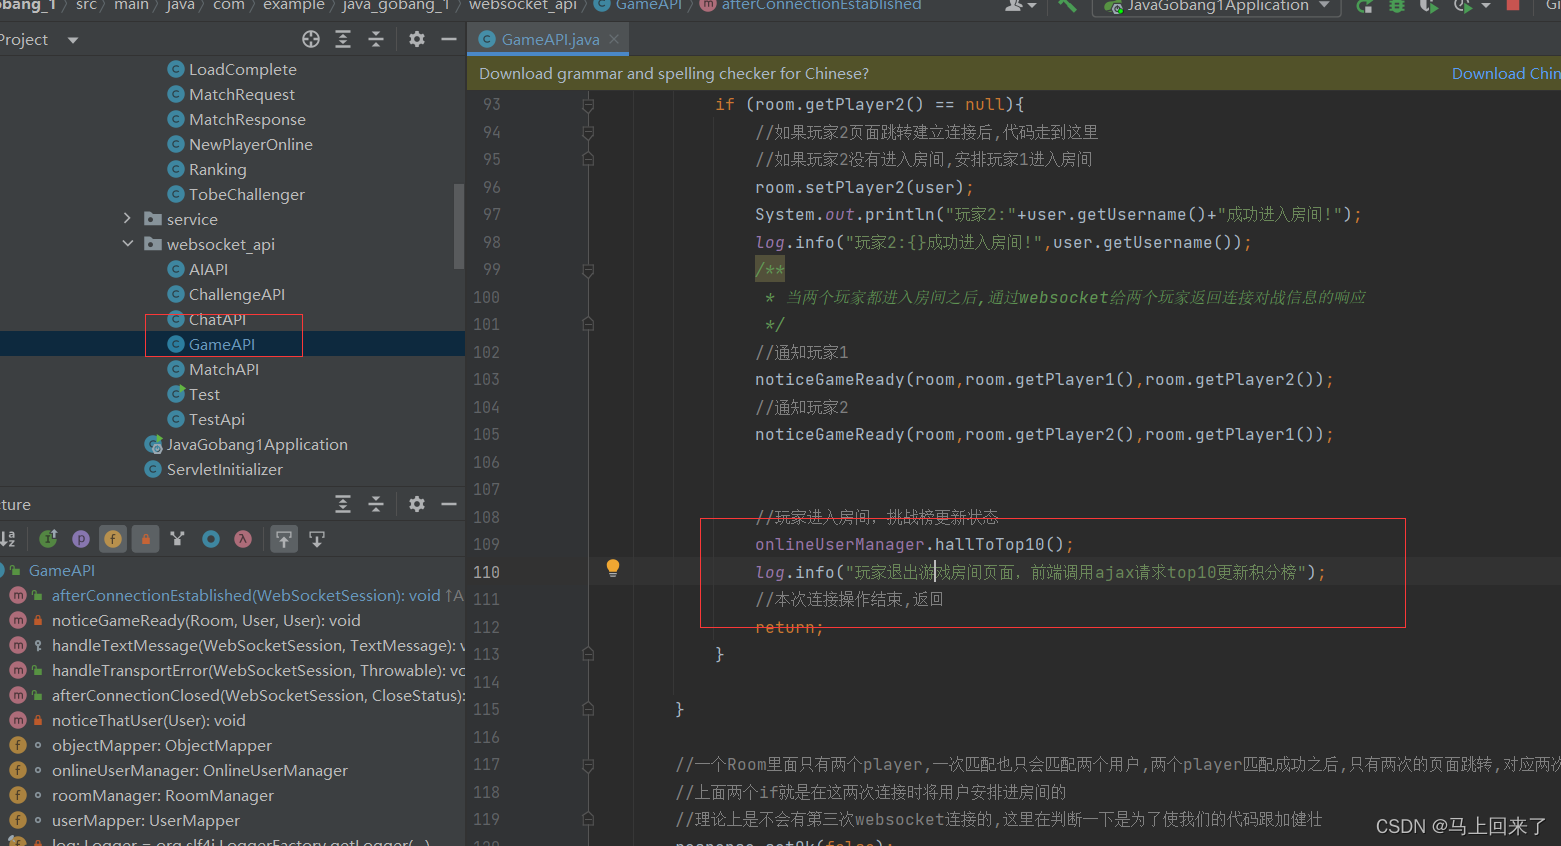Collapse all in Project panel

coord(376,39)
